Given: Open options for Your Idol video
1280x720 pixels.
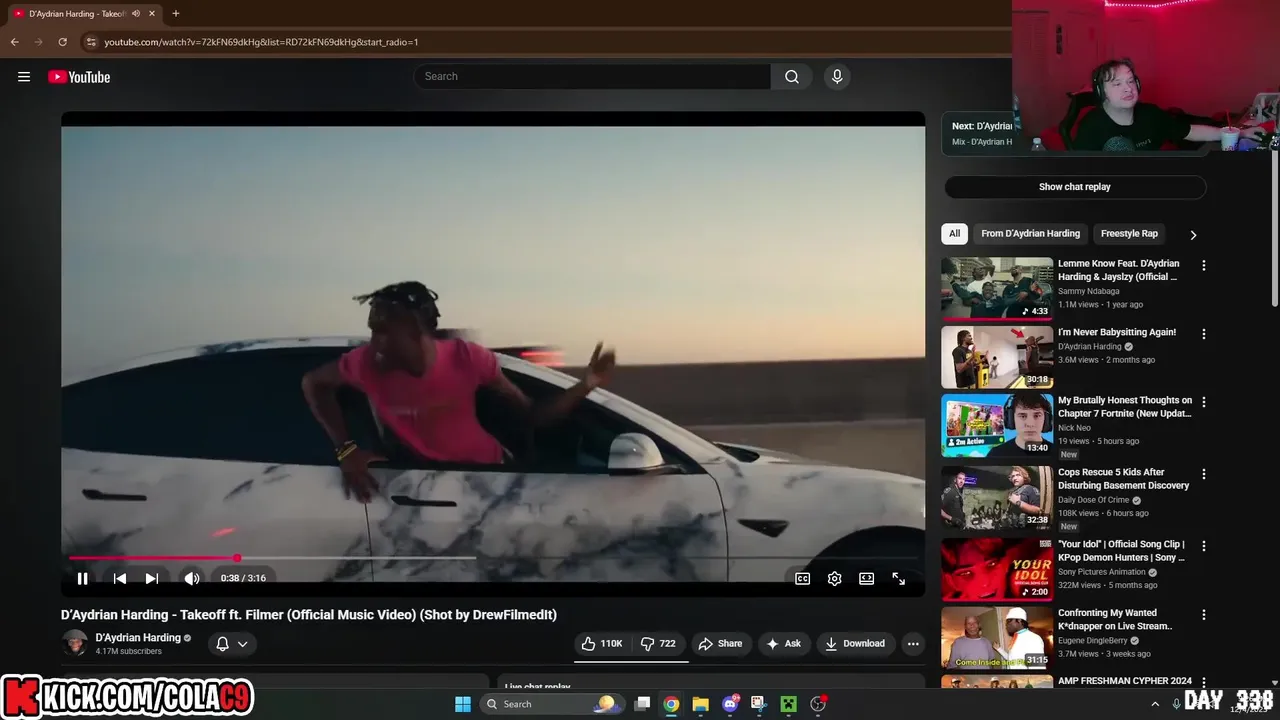Looking at the screenshot, I should pyautogui.click(x=1204, y=546).
